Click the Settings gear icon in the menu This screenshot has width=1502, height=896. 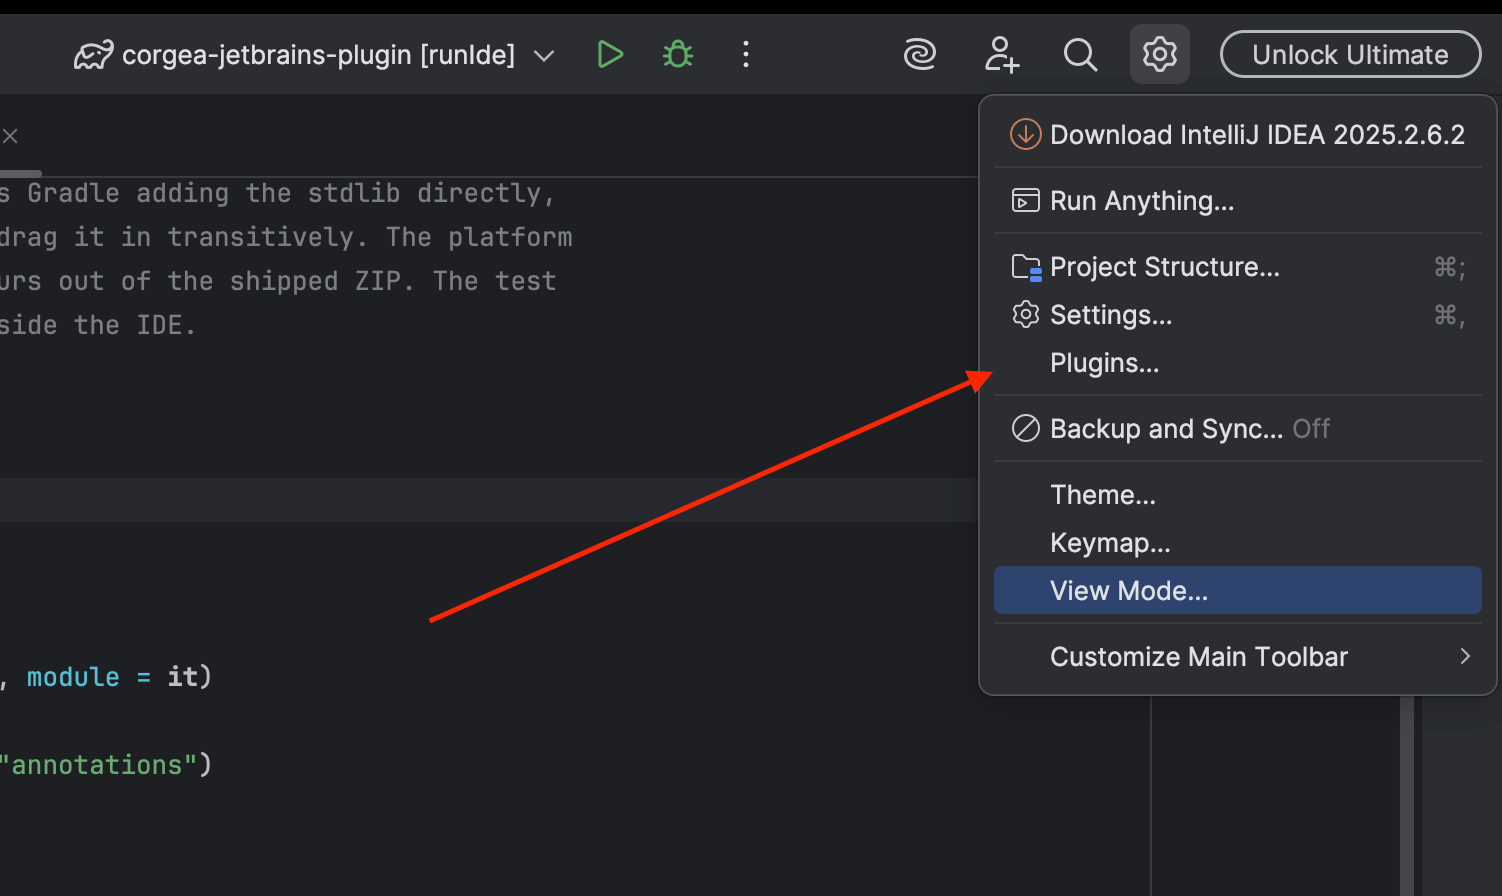click(x=1026, y=315)
